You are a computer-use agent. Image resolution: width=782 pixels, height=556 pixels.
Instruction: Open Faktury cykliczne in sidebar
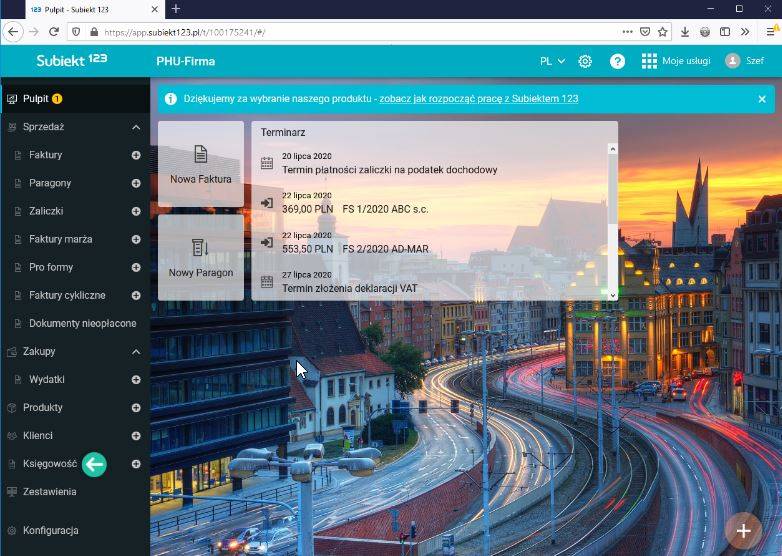coord(67,295)
